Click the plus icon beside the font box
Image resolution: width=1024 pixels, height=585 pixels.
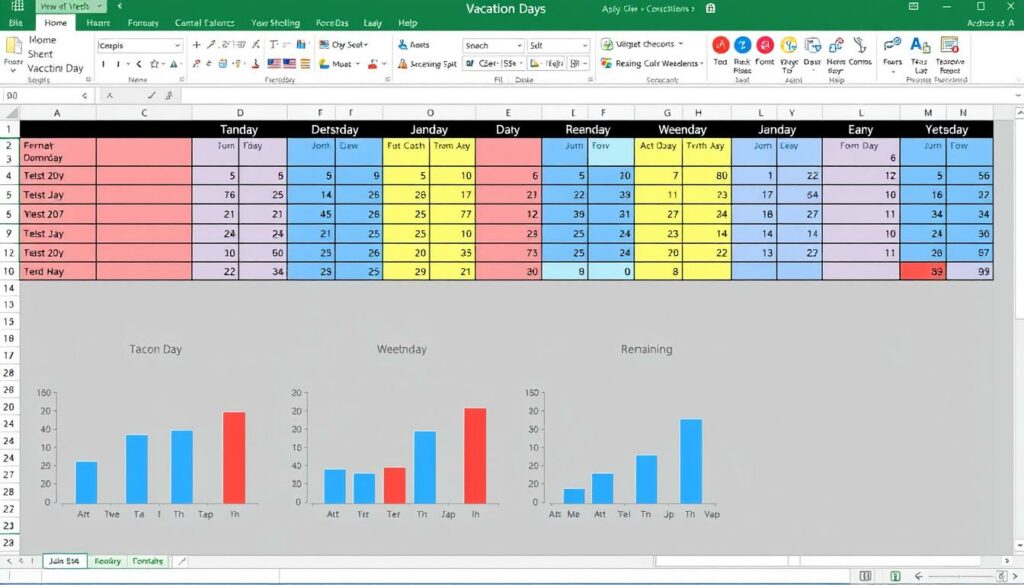point(197,45)
